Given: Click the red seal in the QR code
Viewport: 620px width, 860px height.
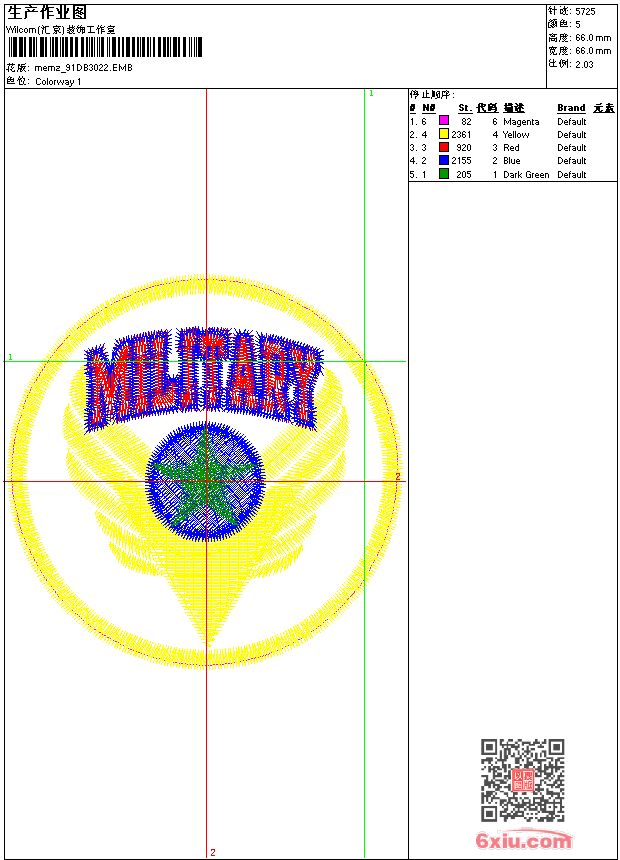Looking at the screenshot, I should (x=523, y=780).
